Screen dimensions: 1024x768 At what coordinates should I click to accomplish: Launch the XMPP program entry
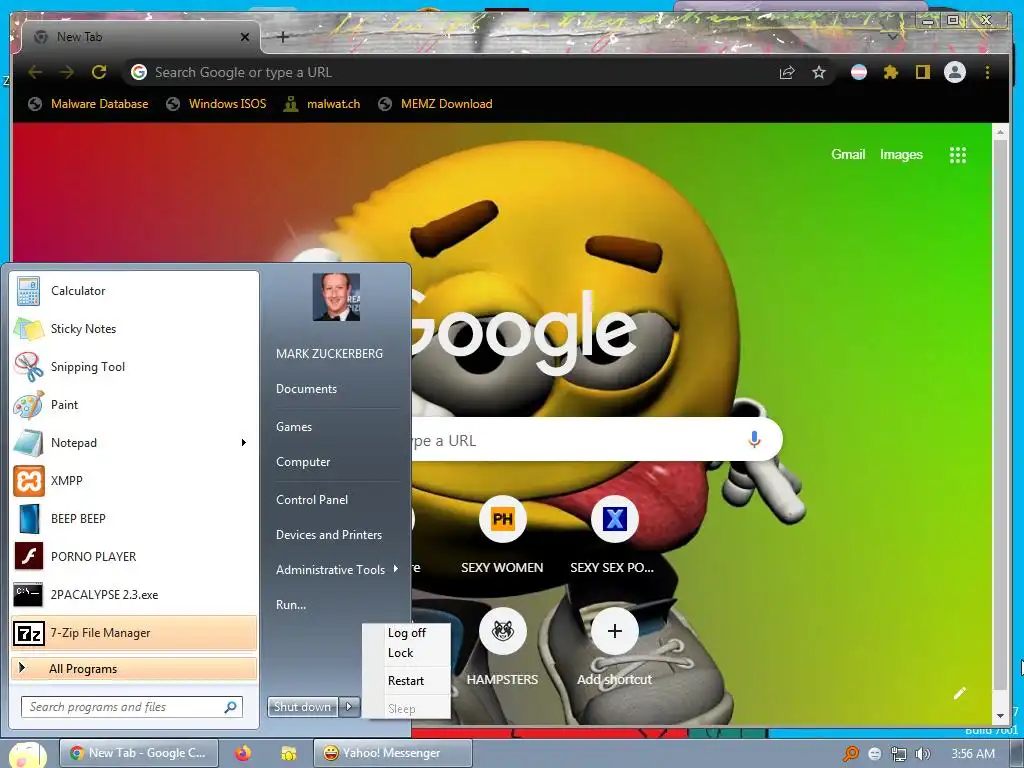pyautogui.click(x=134, y=481)
